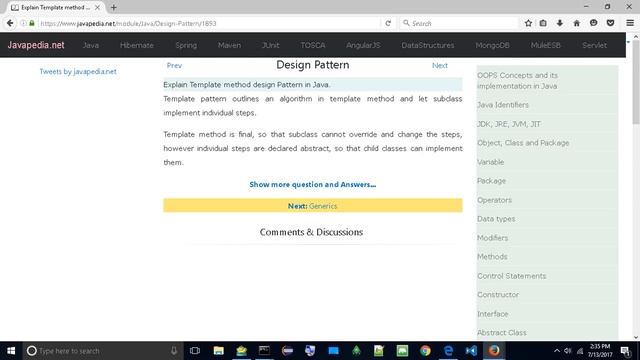Open the Operators sidebar topic
This screenshot has height=360, width=640.
pos(494,200)
